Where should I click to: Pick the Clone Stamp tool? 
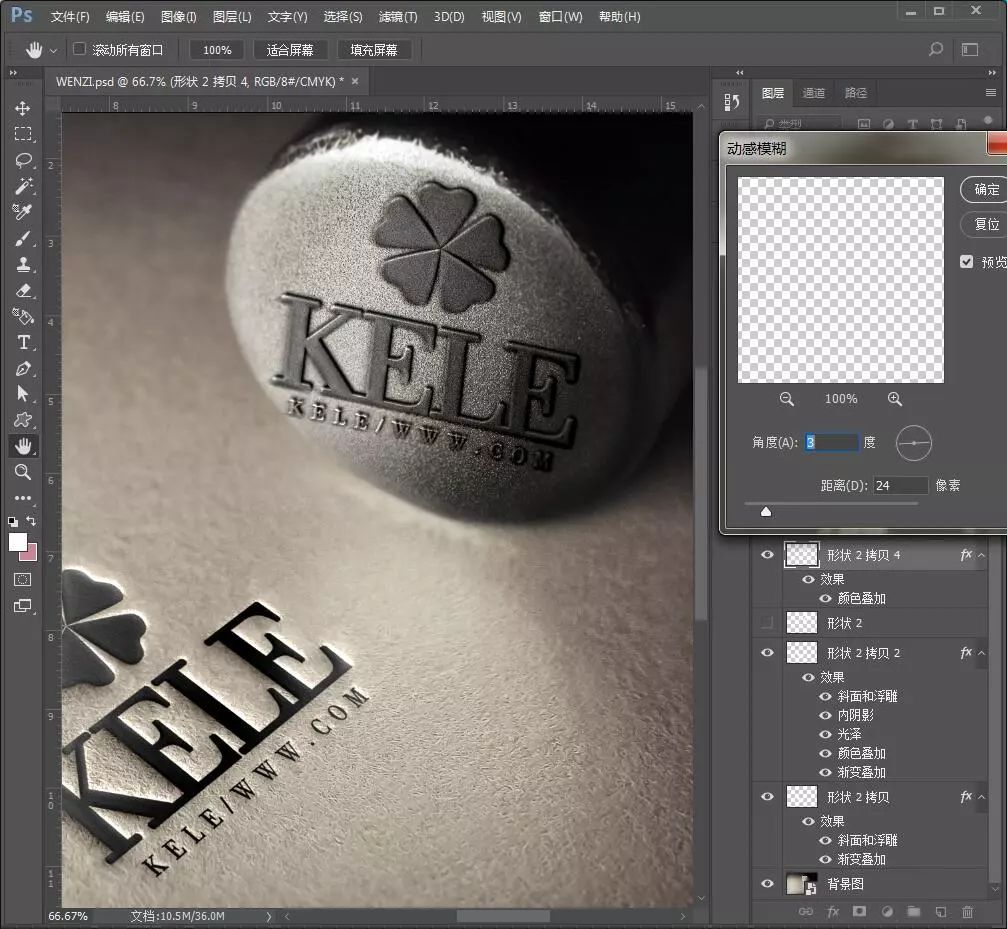[23, 264]
